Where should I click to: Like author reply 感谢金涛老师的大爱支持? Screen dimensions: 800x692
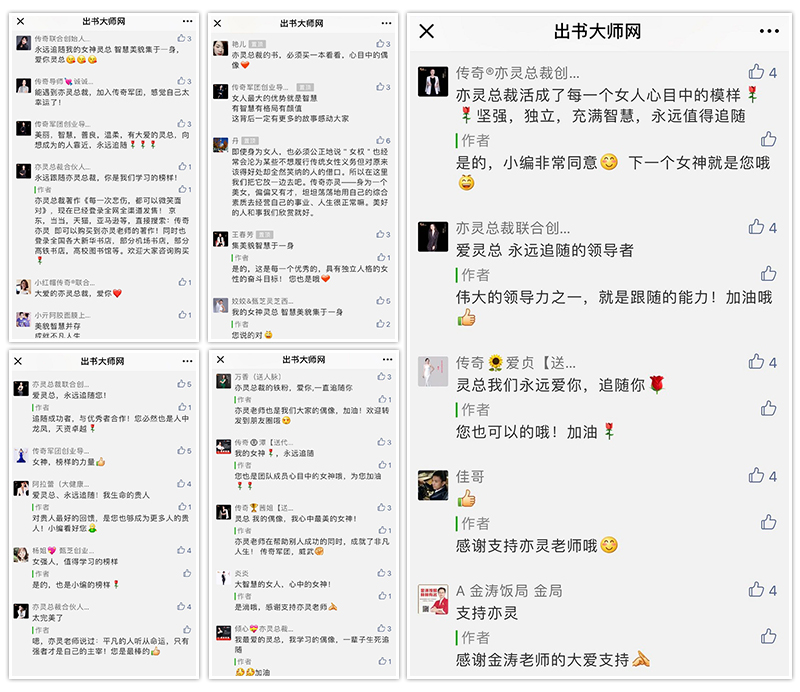768,636
